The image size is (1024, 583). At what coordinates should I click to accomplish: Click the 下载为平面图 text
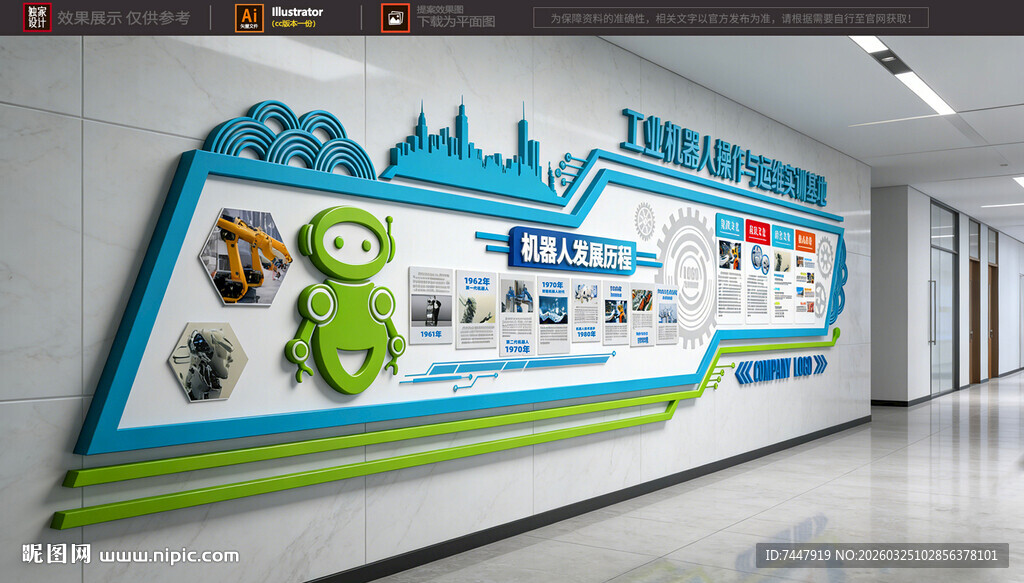point(456,22)
